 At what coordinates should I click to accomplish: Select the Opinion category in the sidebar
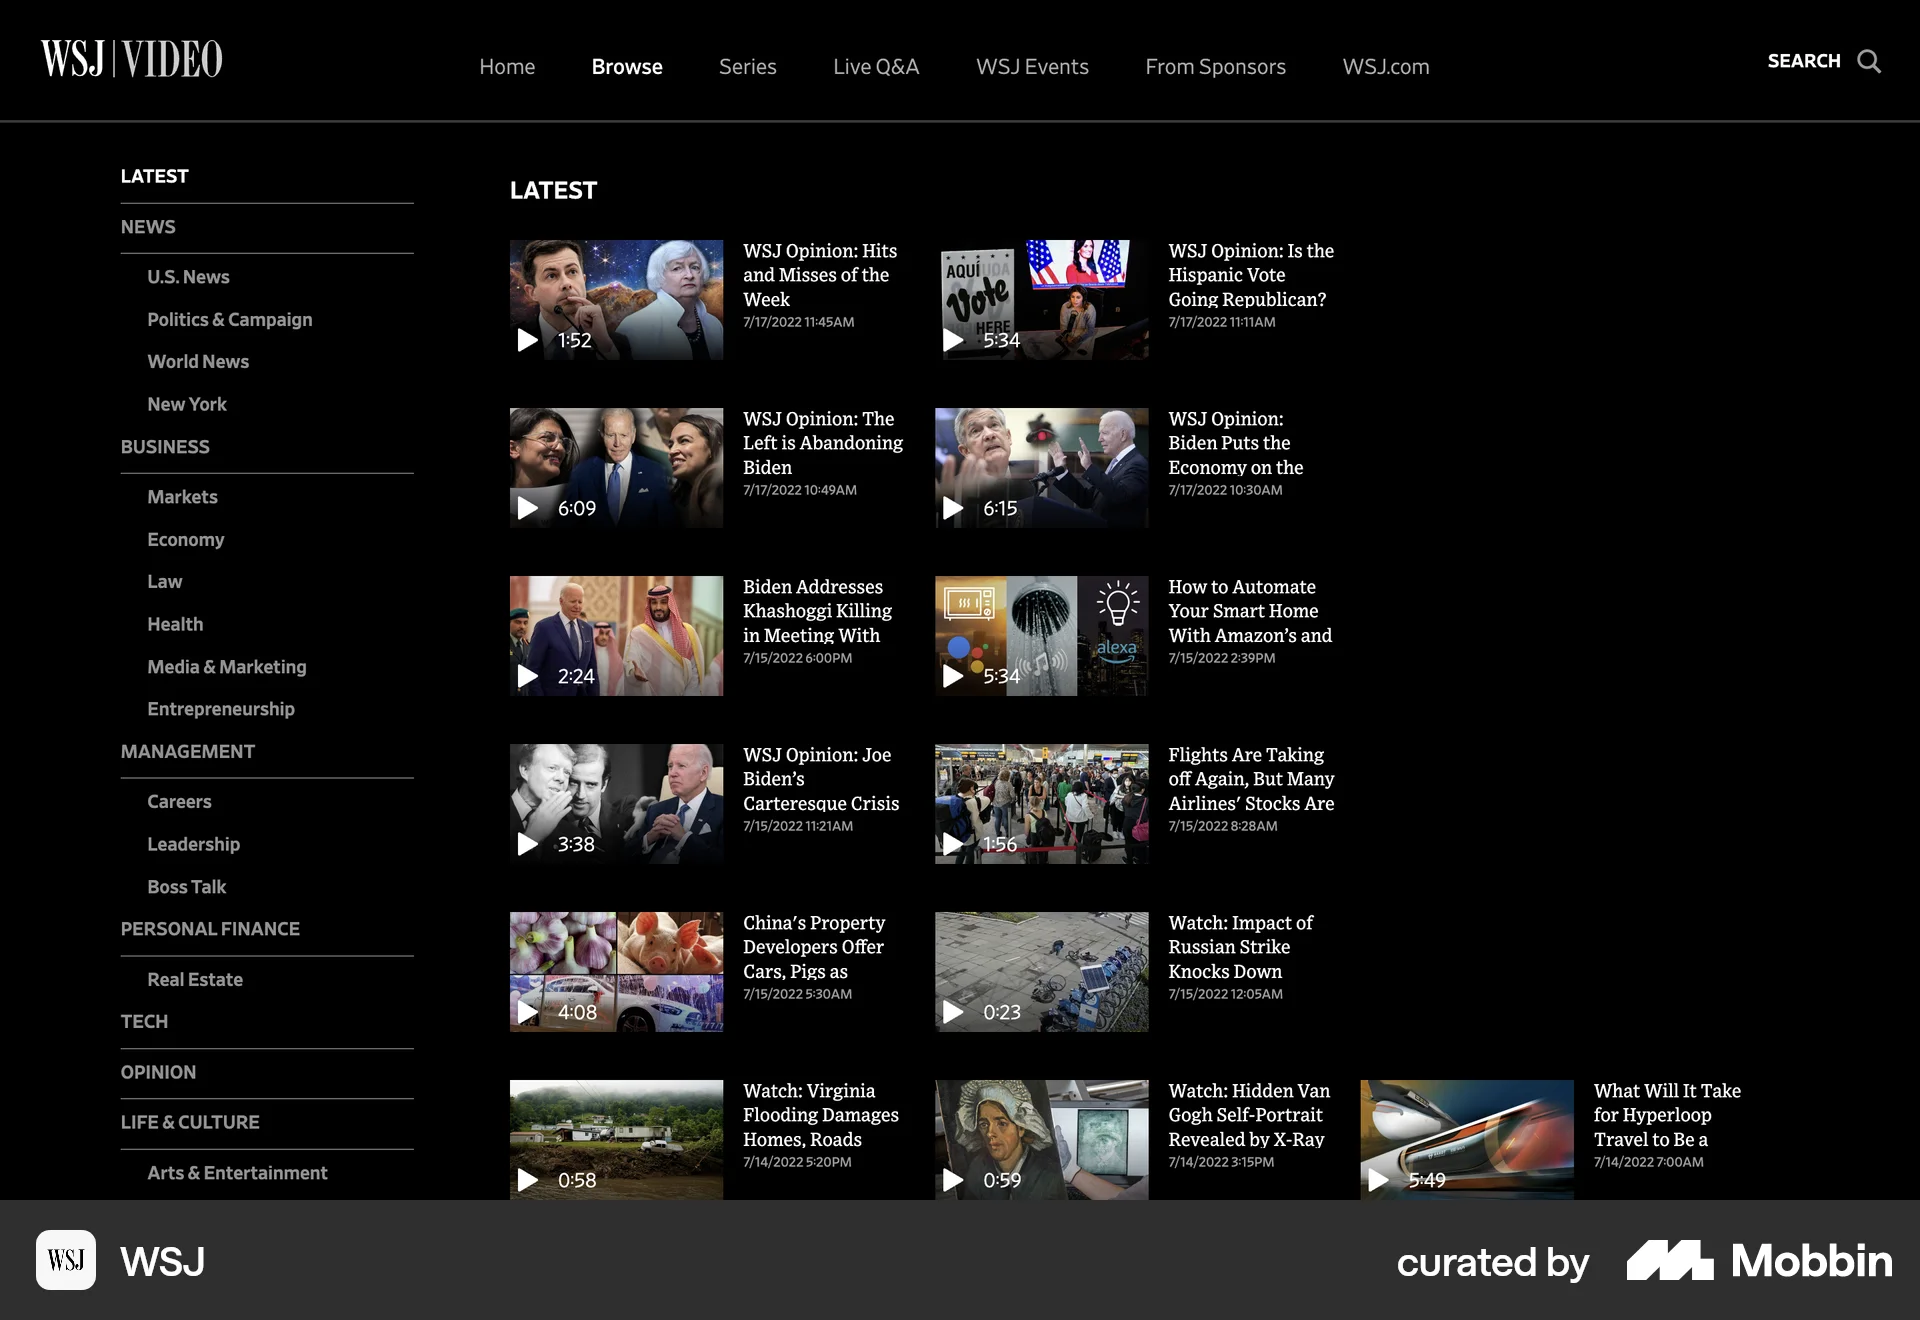coord(158,1072)
